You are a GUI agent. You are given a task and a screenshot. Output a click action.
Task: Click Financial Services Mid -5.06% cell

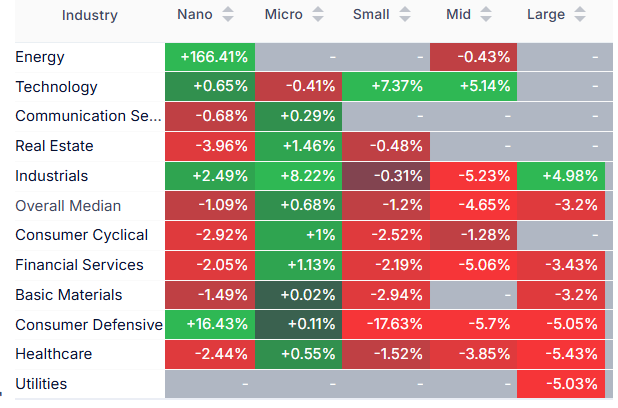pos(474,265)
